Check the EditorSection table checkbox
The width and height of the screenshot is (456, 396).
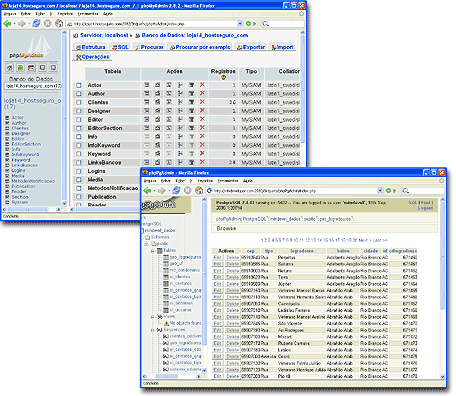[79, 128]
